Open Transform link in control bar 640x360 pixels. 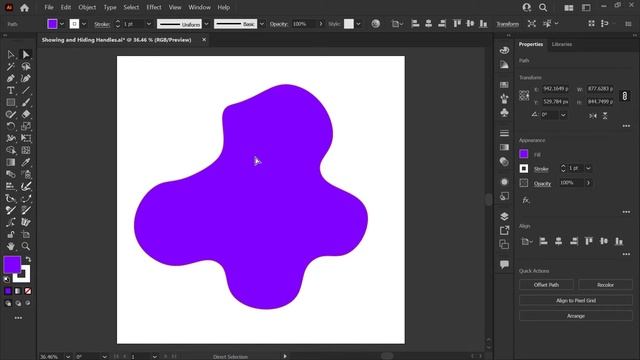pyautogui.click(x=507, y=24)
